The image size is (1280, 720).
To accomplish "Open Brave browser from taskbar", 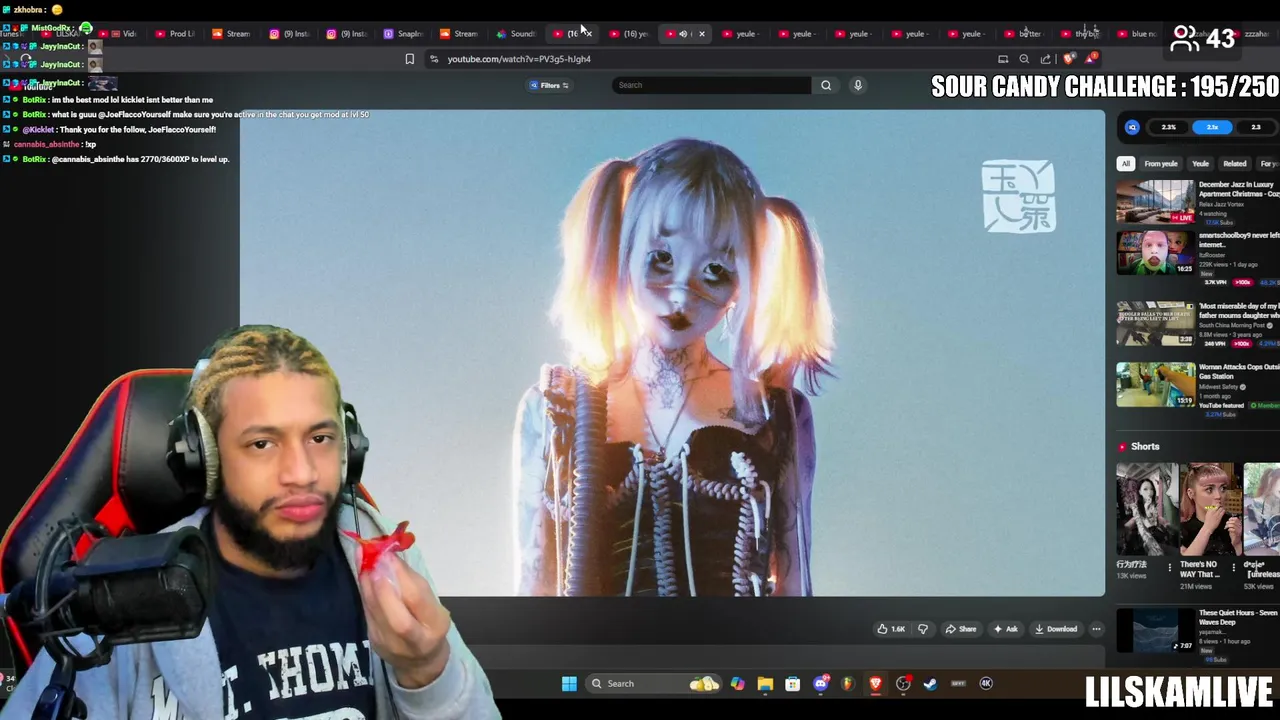I will [876, 684].
